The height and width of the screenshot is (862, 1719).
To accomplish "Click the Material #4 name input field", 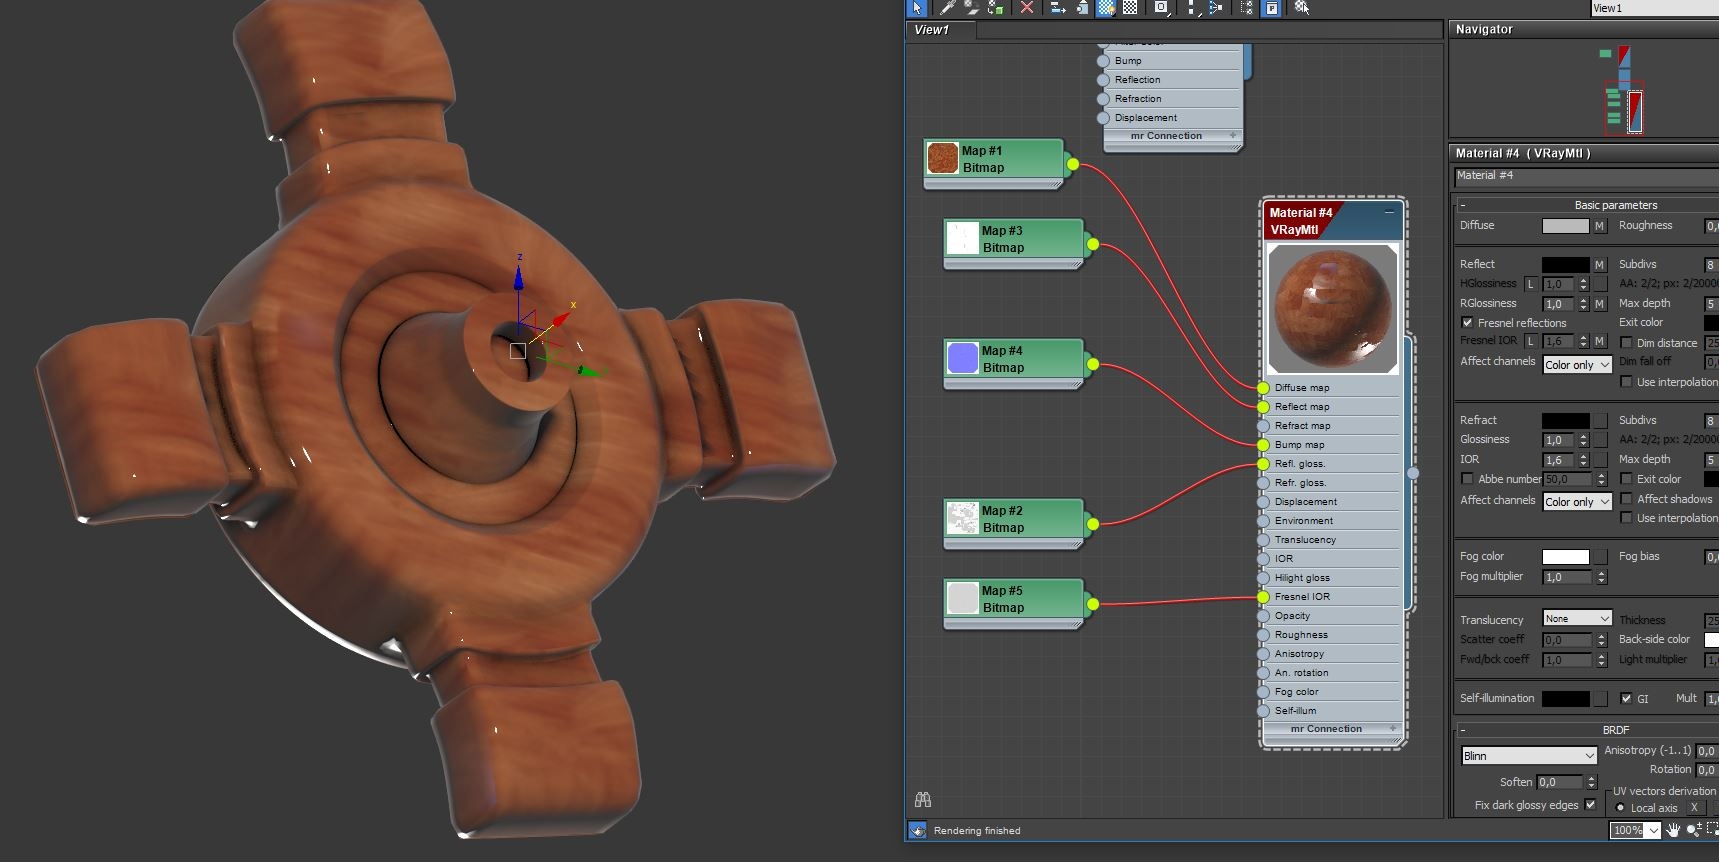I will [1586, 176].
